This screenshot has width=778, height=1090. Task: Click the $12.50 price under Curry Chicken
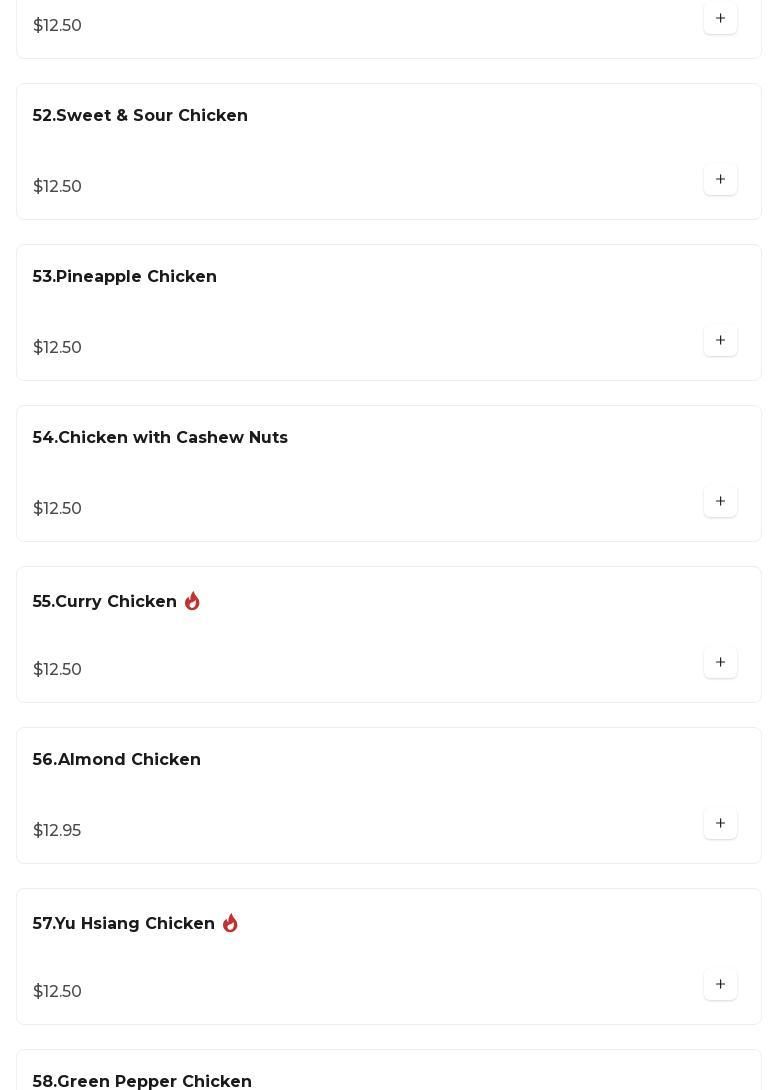click(57, 670)
